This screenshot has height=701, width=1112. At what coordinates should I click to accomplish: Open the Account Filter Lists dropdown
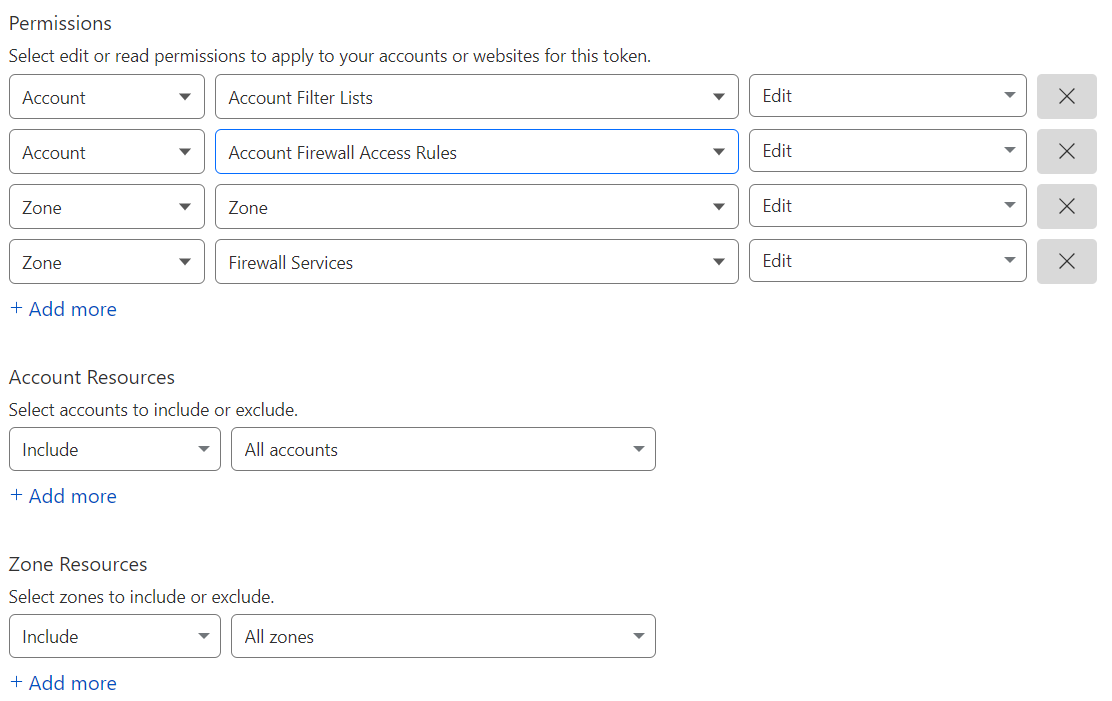(476, 97)
